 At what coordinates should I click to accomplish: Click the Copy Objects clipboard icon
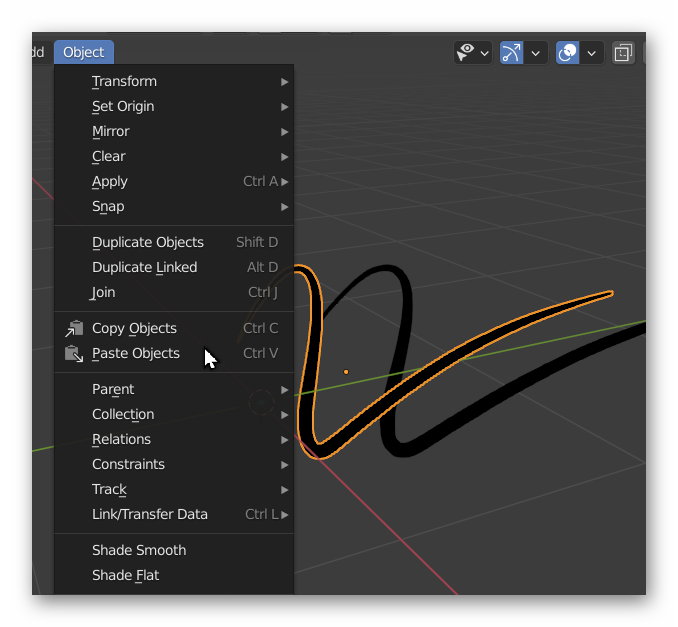pyautogui.click(x=74, y=328)
